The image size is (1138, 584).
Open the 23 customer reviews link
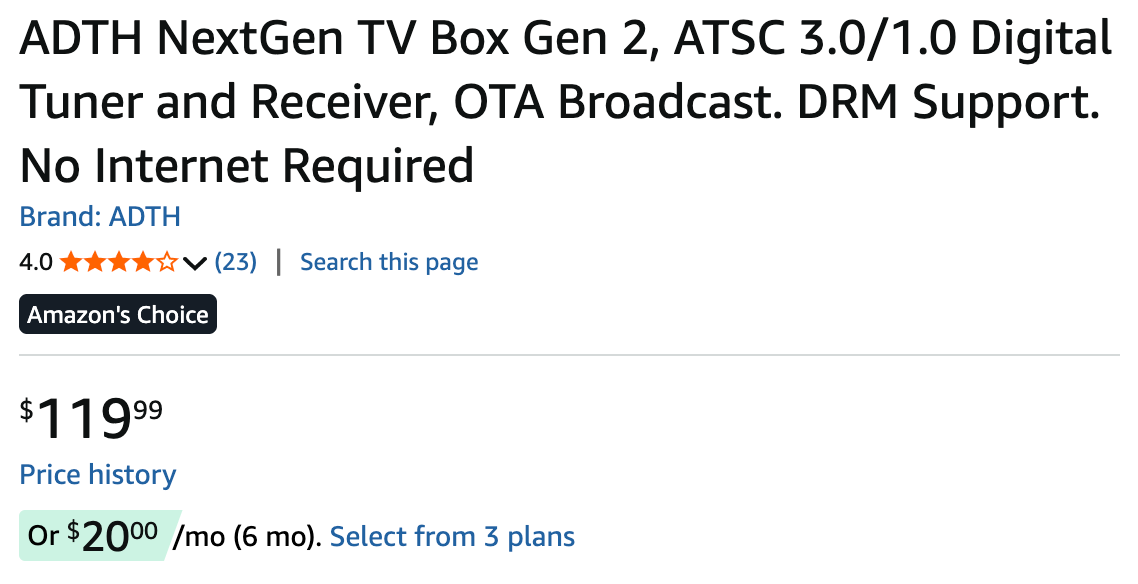[x=236, y=262]
